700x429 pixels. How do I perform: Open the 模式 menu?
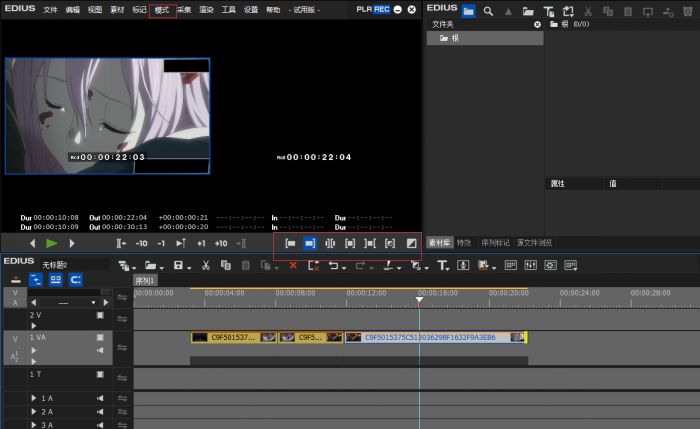coord(162,9)
